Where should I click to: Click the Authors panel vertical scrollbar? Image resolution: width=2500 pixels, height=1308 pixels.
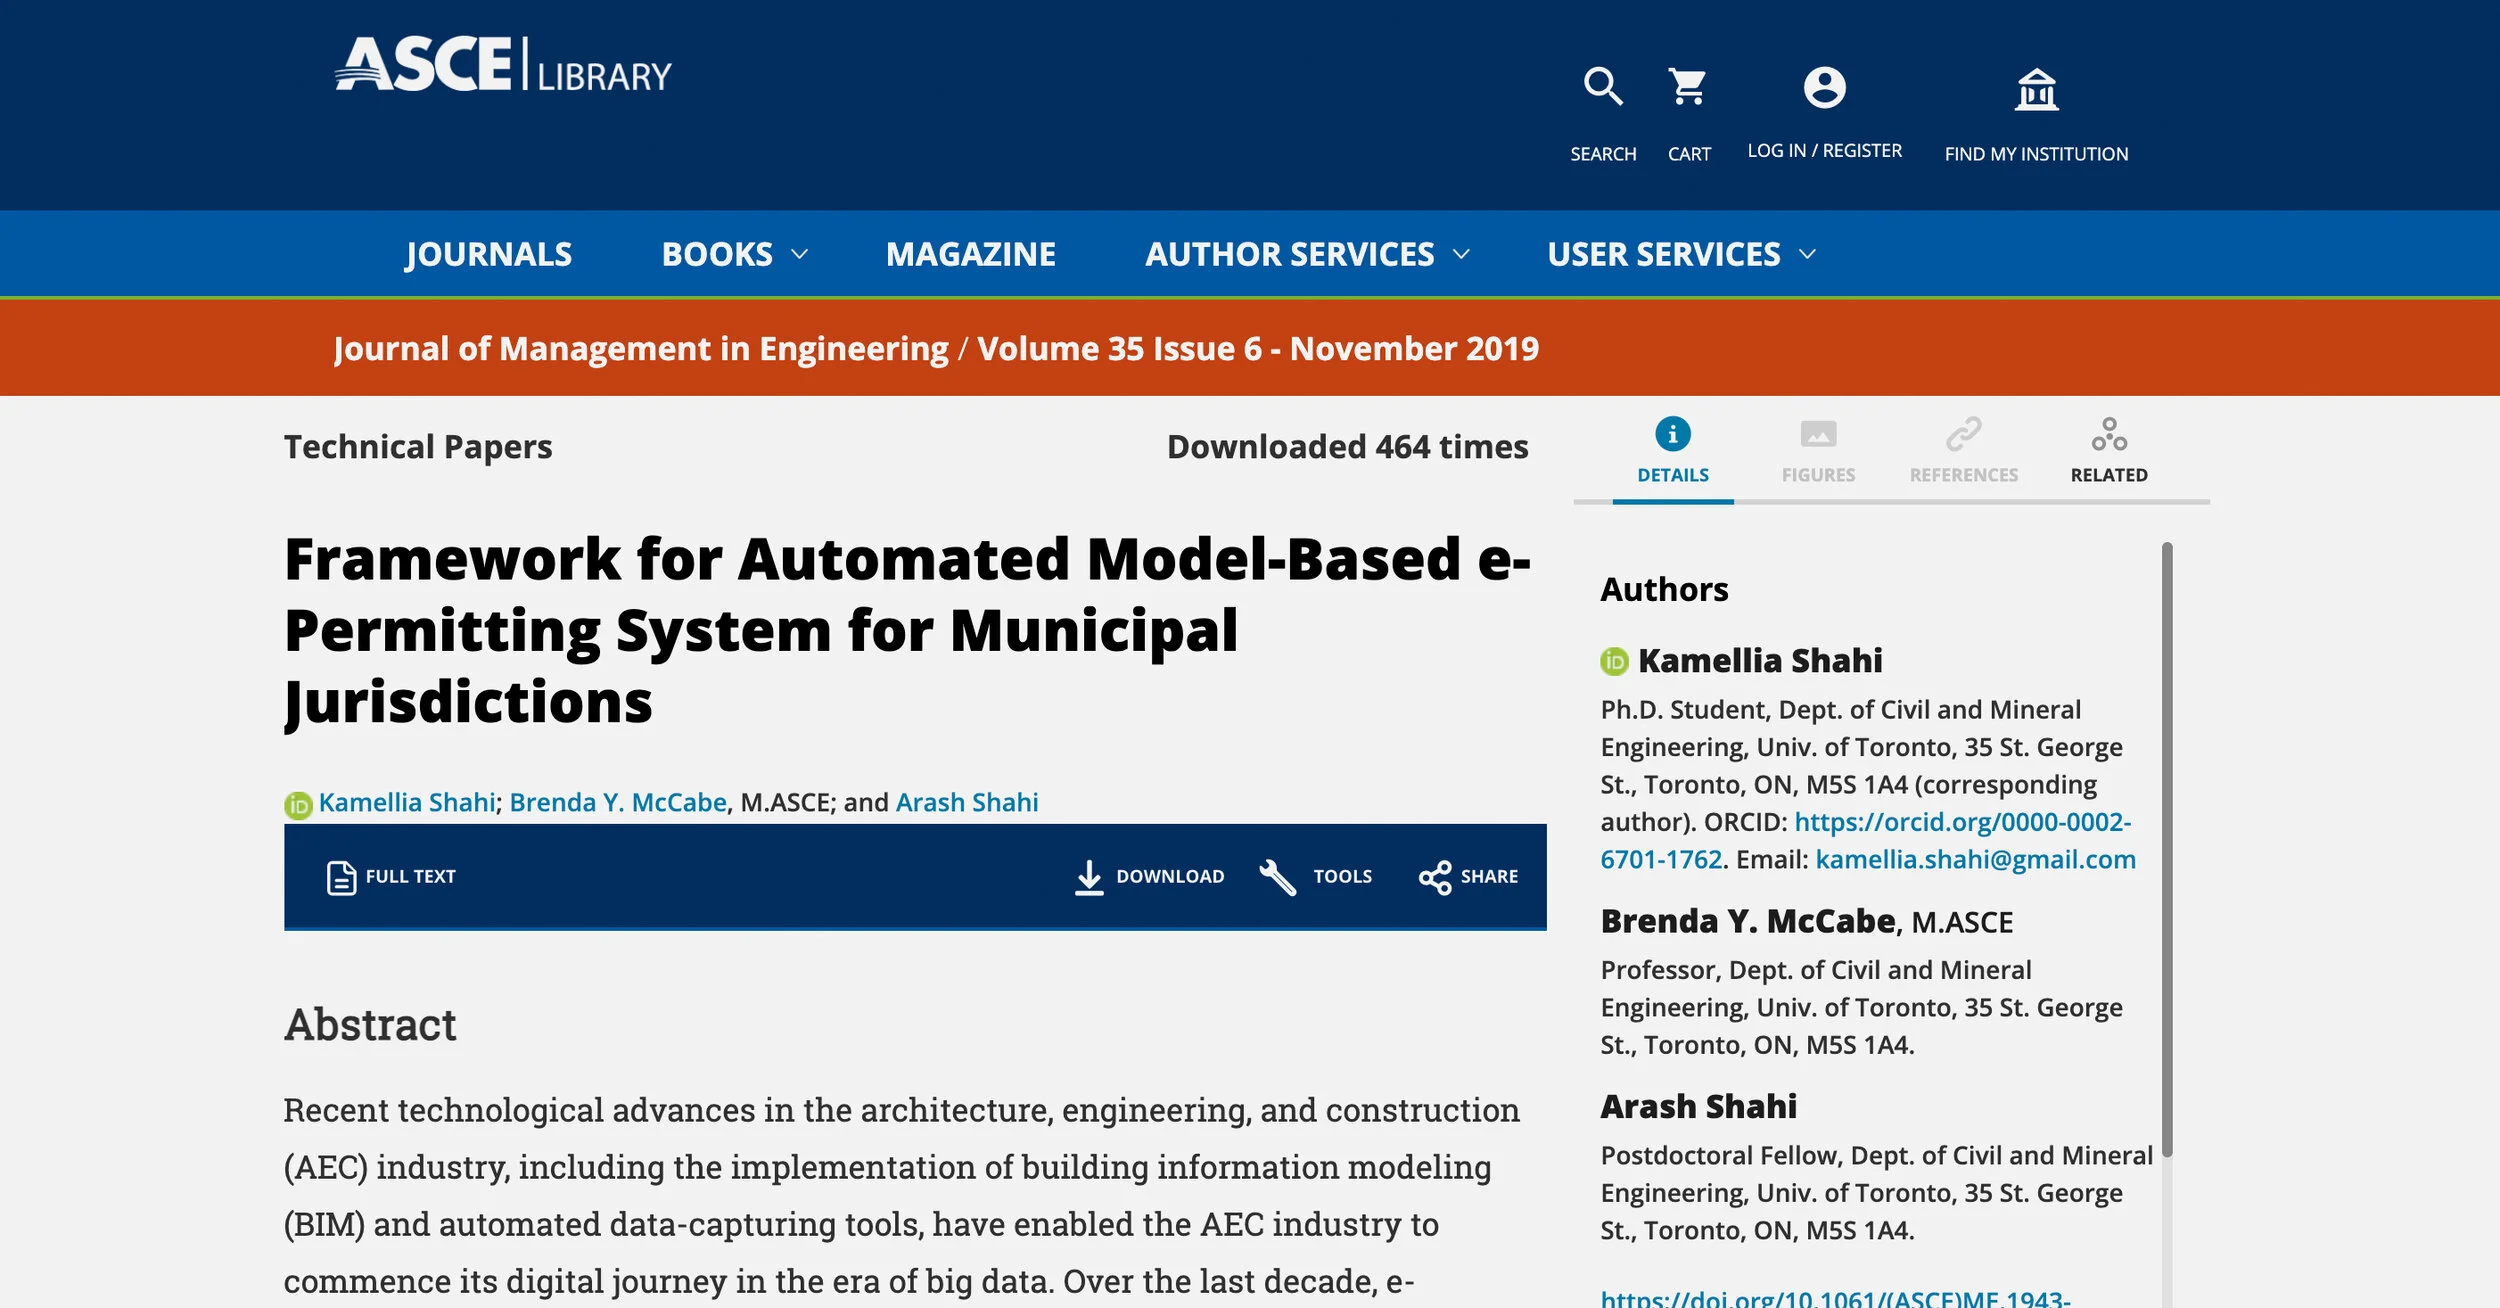(x=2166, y=850)
